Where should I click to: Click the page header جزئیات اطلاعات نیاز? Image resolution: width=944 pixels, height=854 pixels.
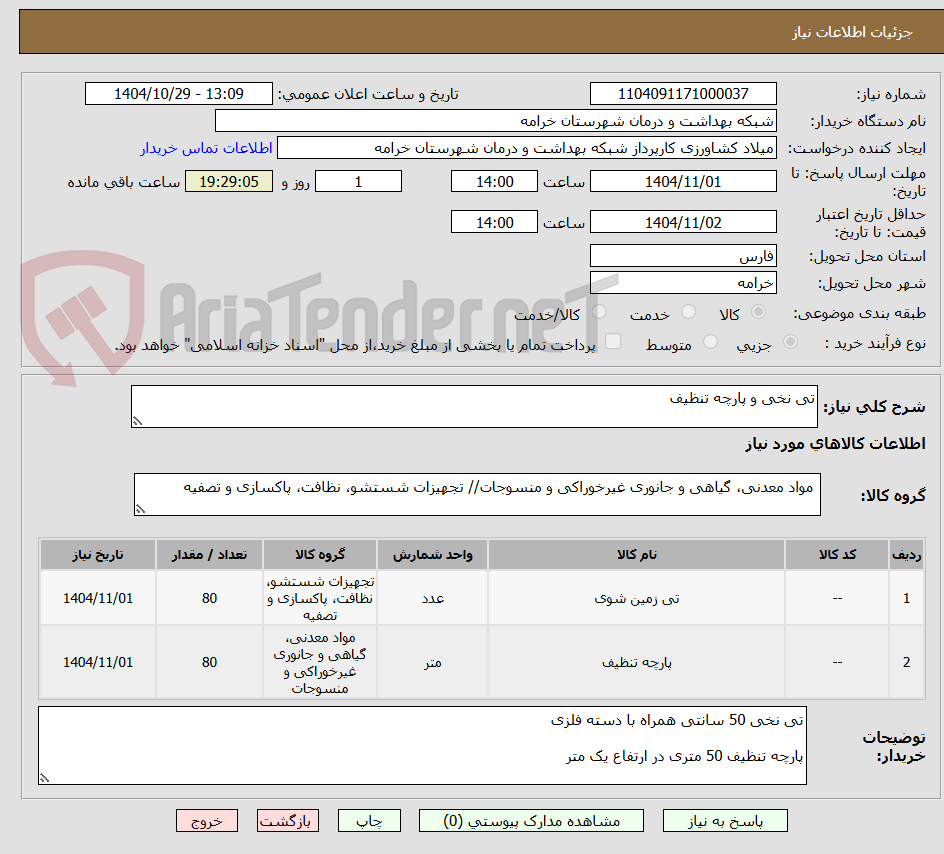click(x=852, y=32)
